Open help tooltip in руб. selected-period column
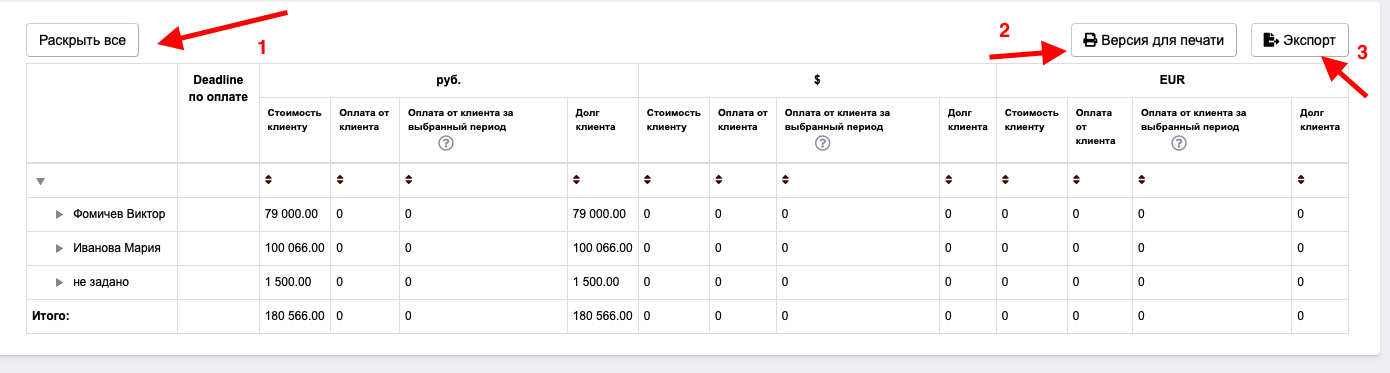 (x=446, y=144)
